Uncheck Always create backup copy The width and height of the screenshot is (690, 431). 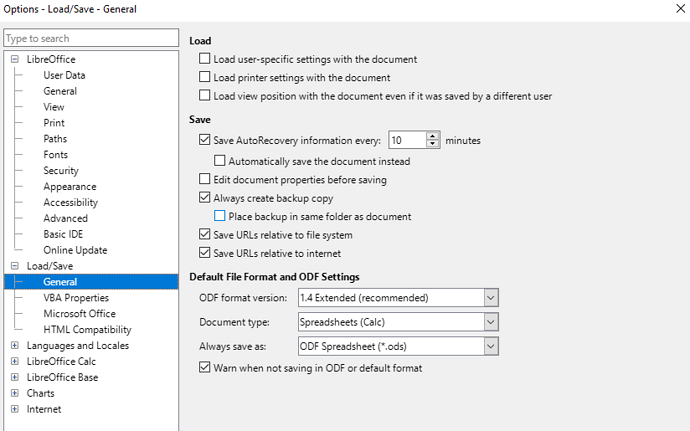(205, 198)
